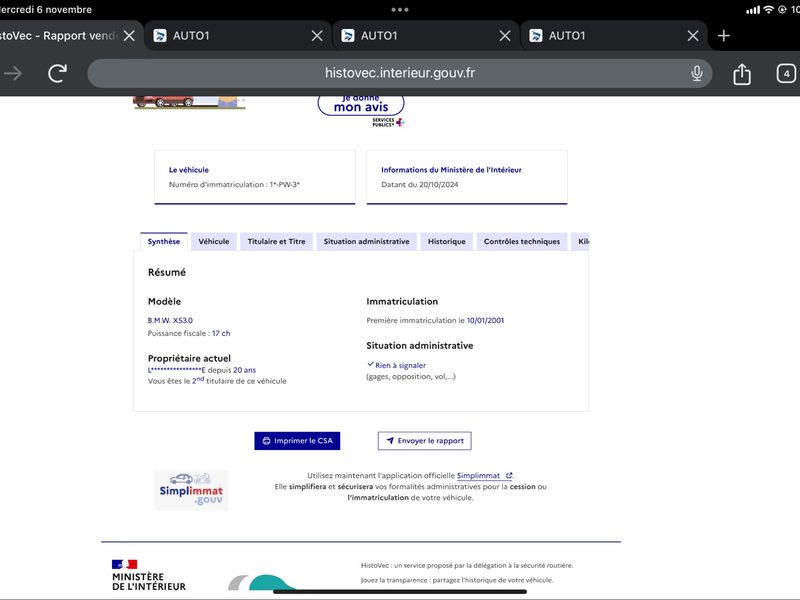This screenshot has height=600, width=800.
Task: Open the Contrôles techniques tab
Action: [521, 242]
